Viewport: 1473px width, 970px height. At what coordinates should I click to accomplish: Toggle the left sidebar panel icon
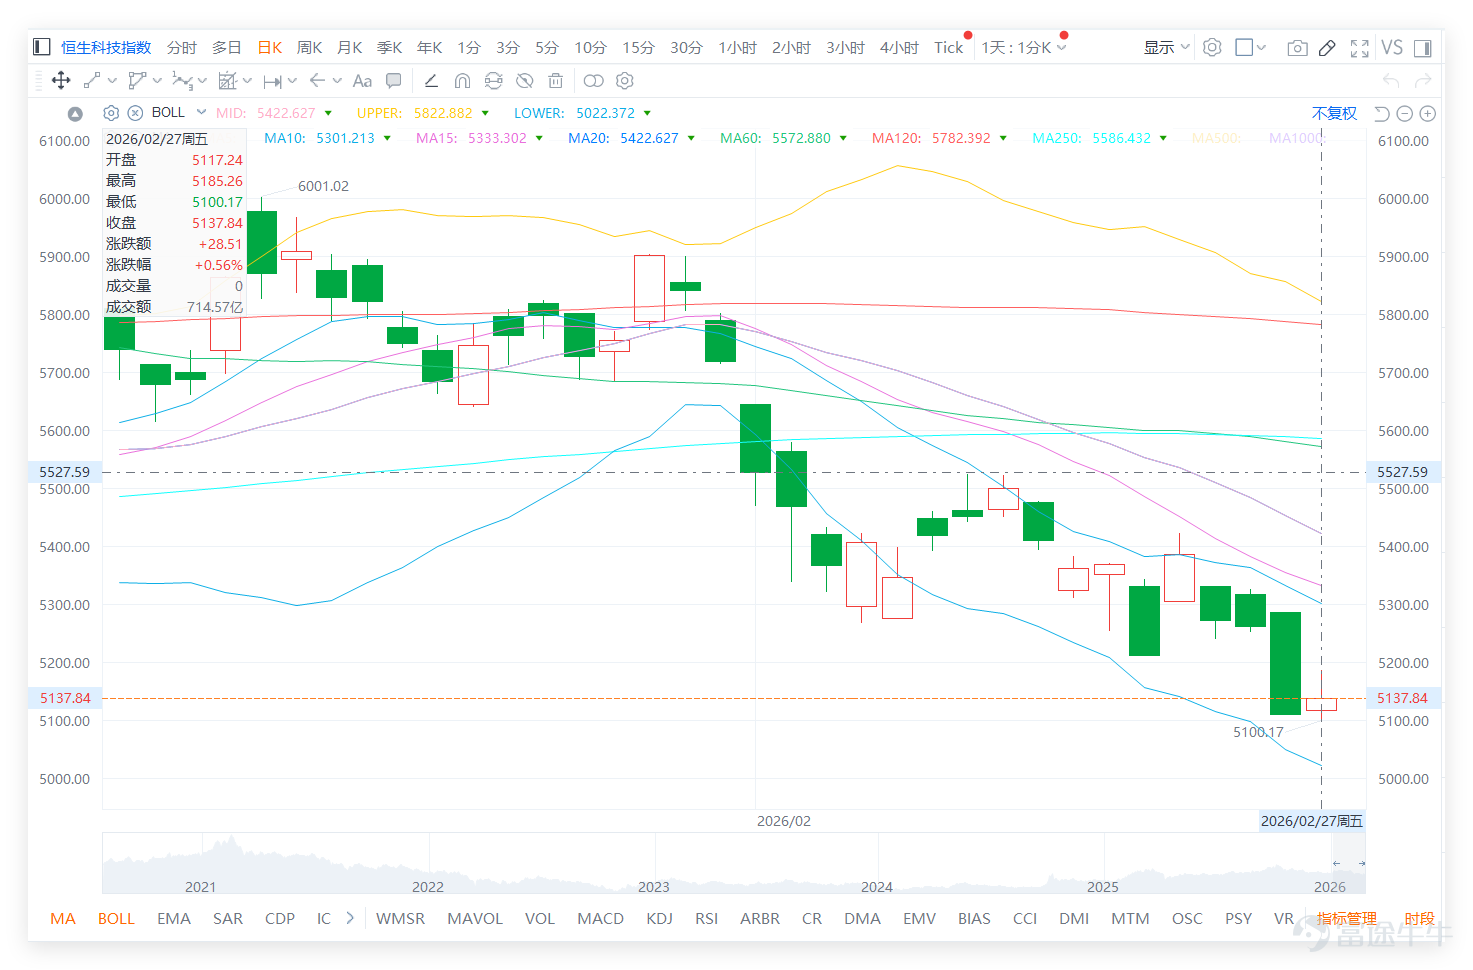point(41,47)
